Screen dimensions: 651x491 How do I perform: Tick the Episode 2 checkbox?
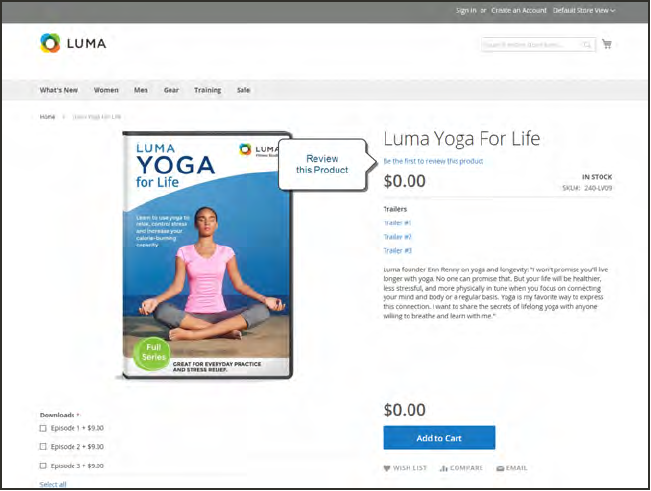pos(43,447)
